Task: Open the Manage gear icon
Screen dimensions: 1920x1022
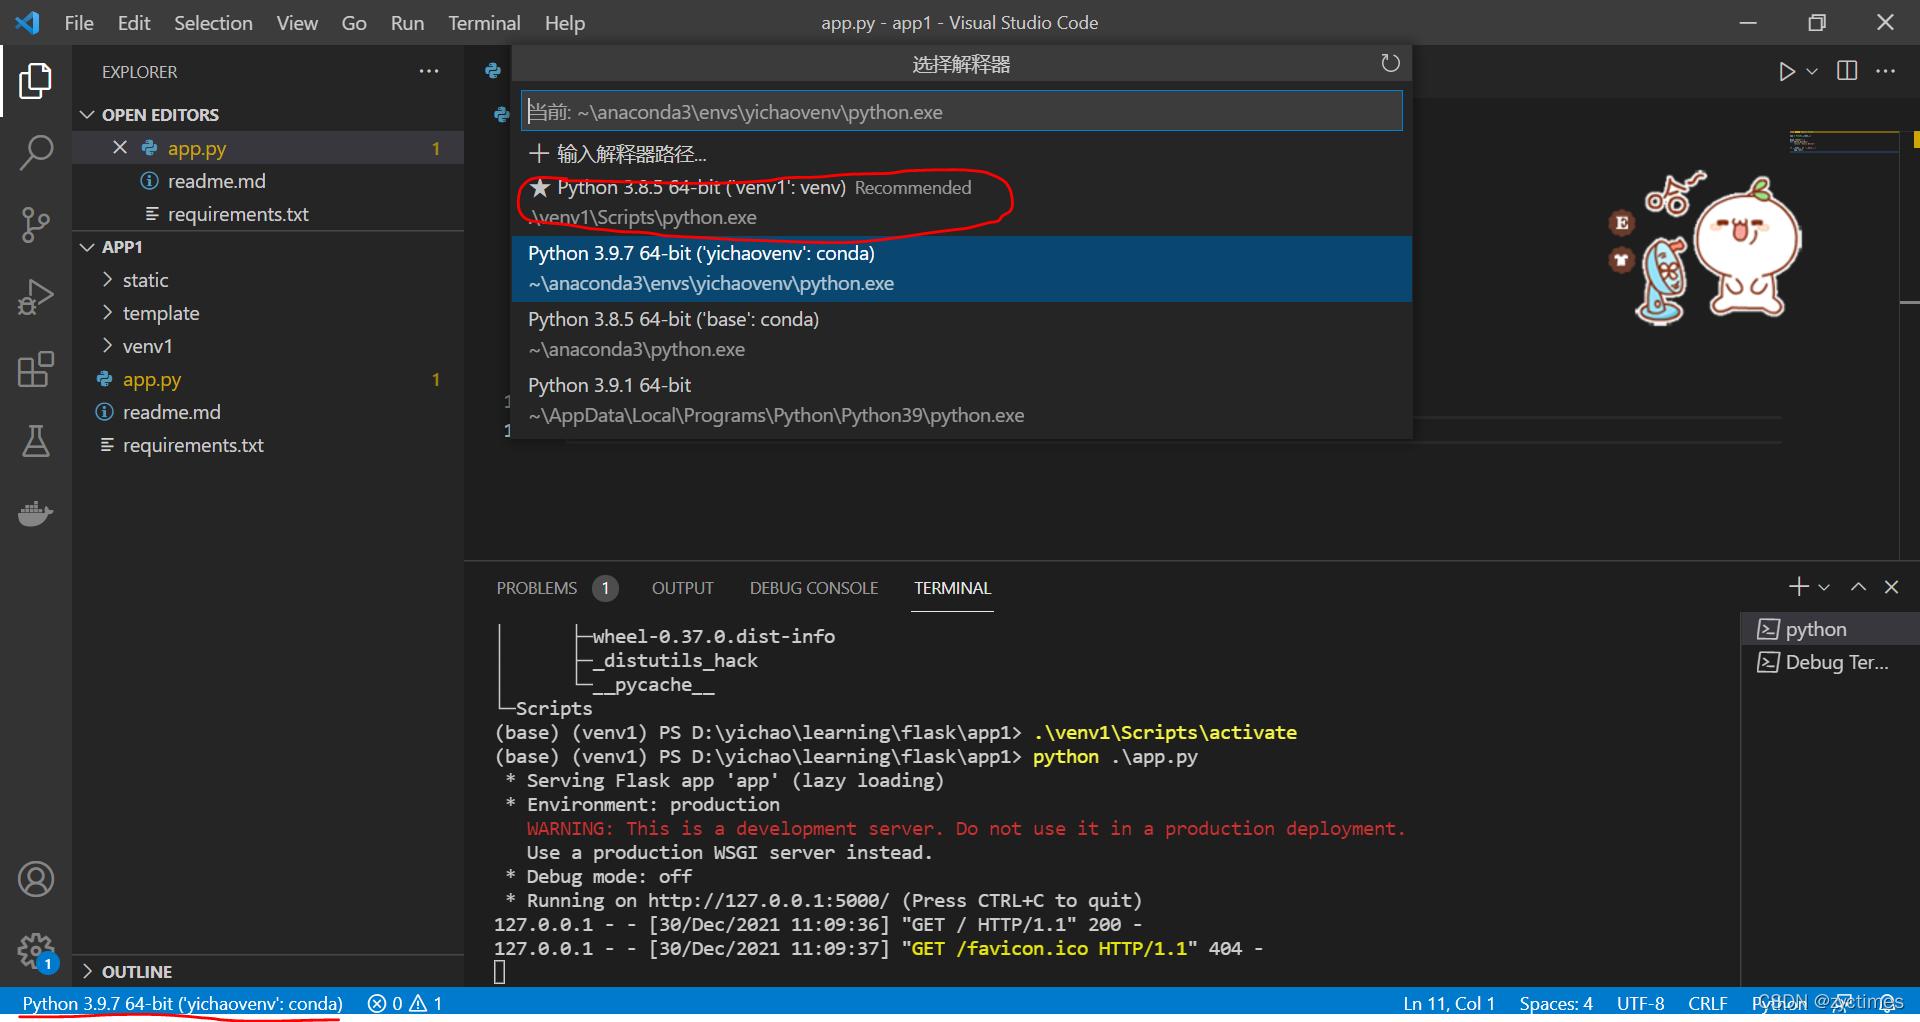Action: (35, 951)
